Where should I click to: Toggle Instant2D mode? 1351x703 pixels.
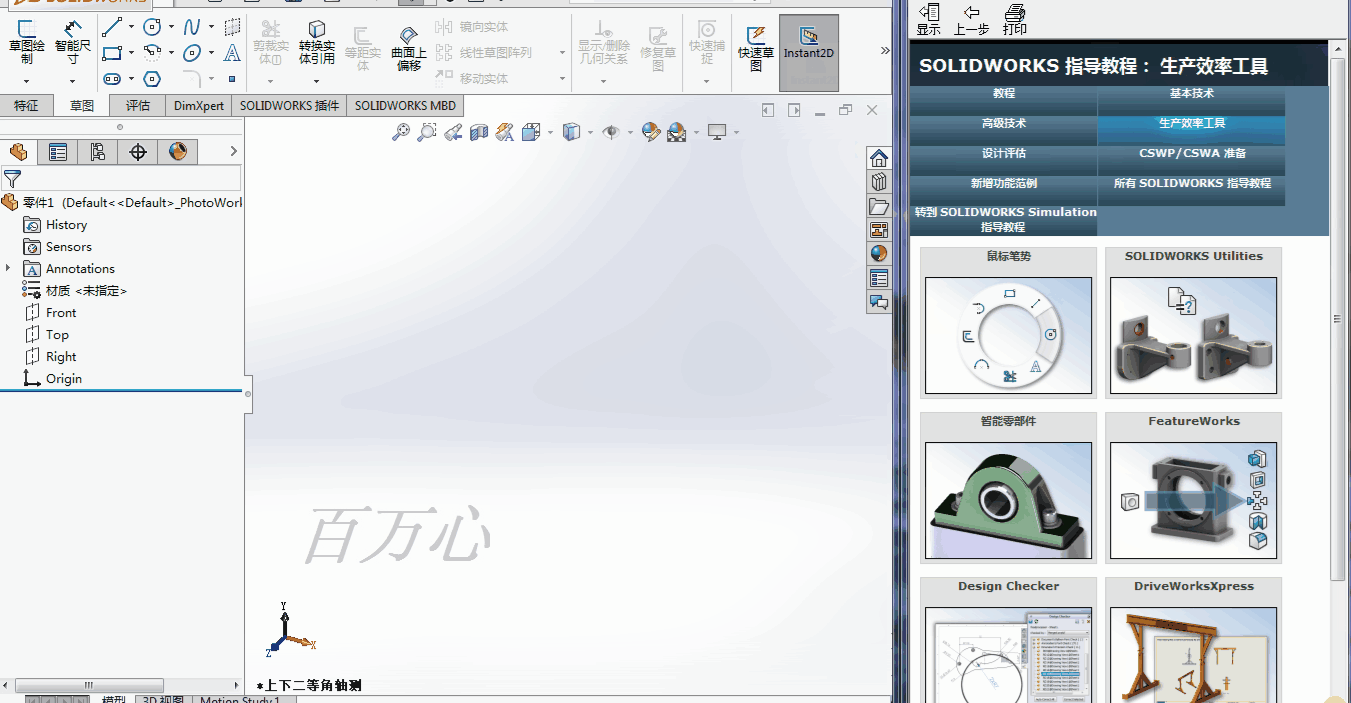[x=808, y=52]
